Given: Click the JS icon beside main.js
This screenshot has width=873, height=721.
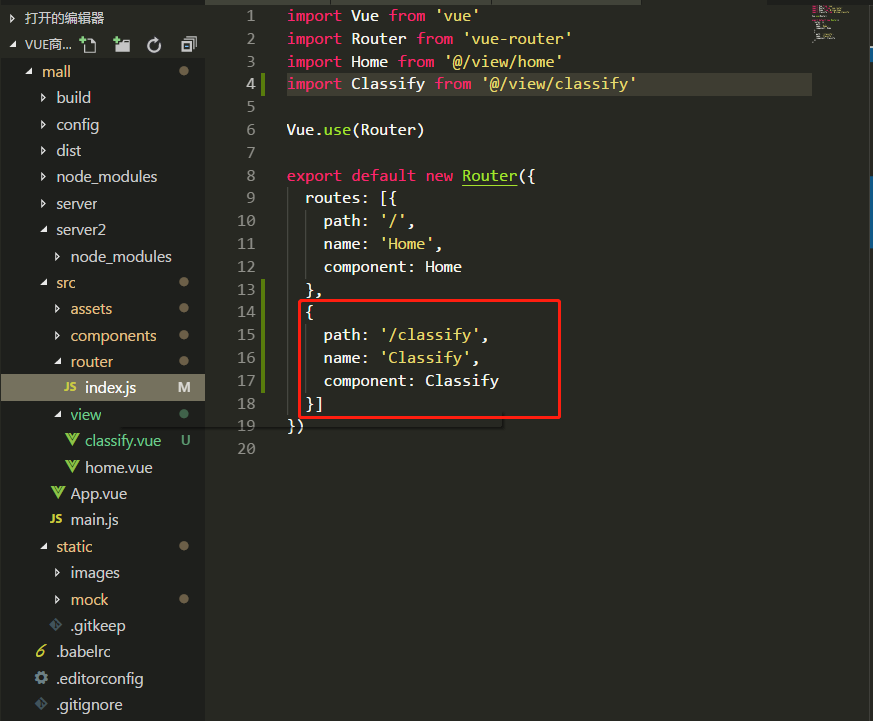Looking at the screenshot, I should coord(56,519).
